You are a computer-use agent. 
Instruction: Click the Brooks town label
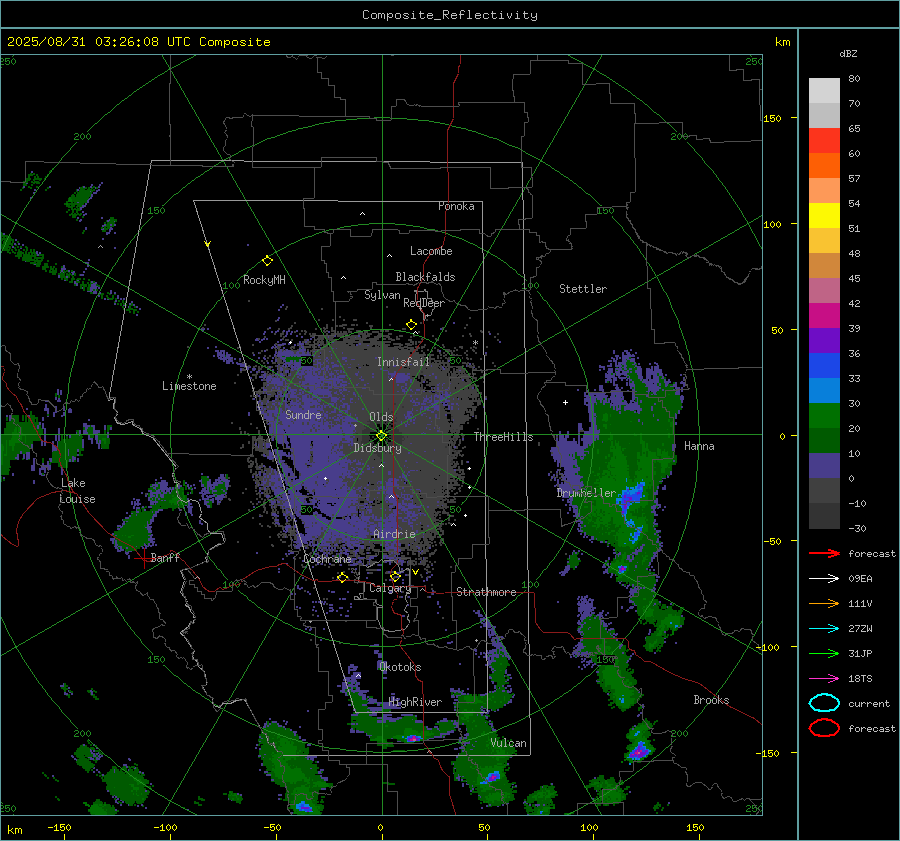click(711, 700)
